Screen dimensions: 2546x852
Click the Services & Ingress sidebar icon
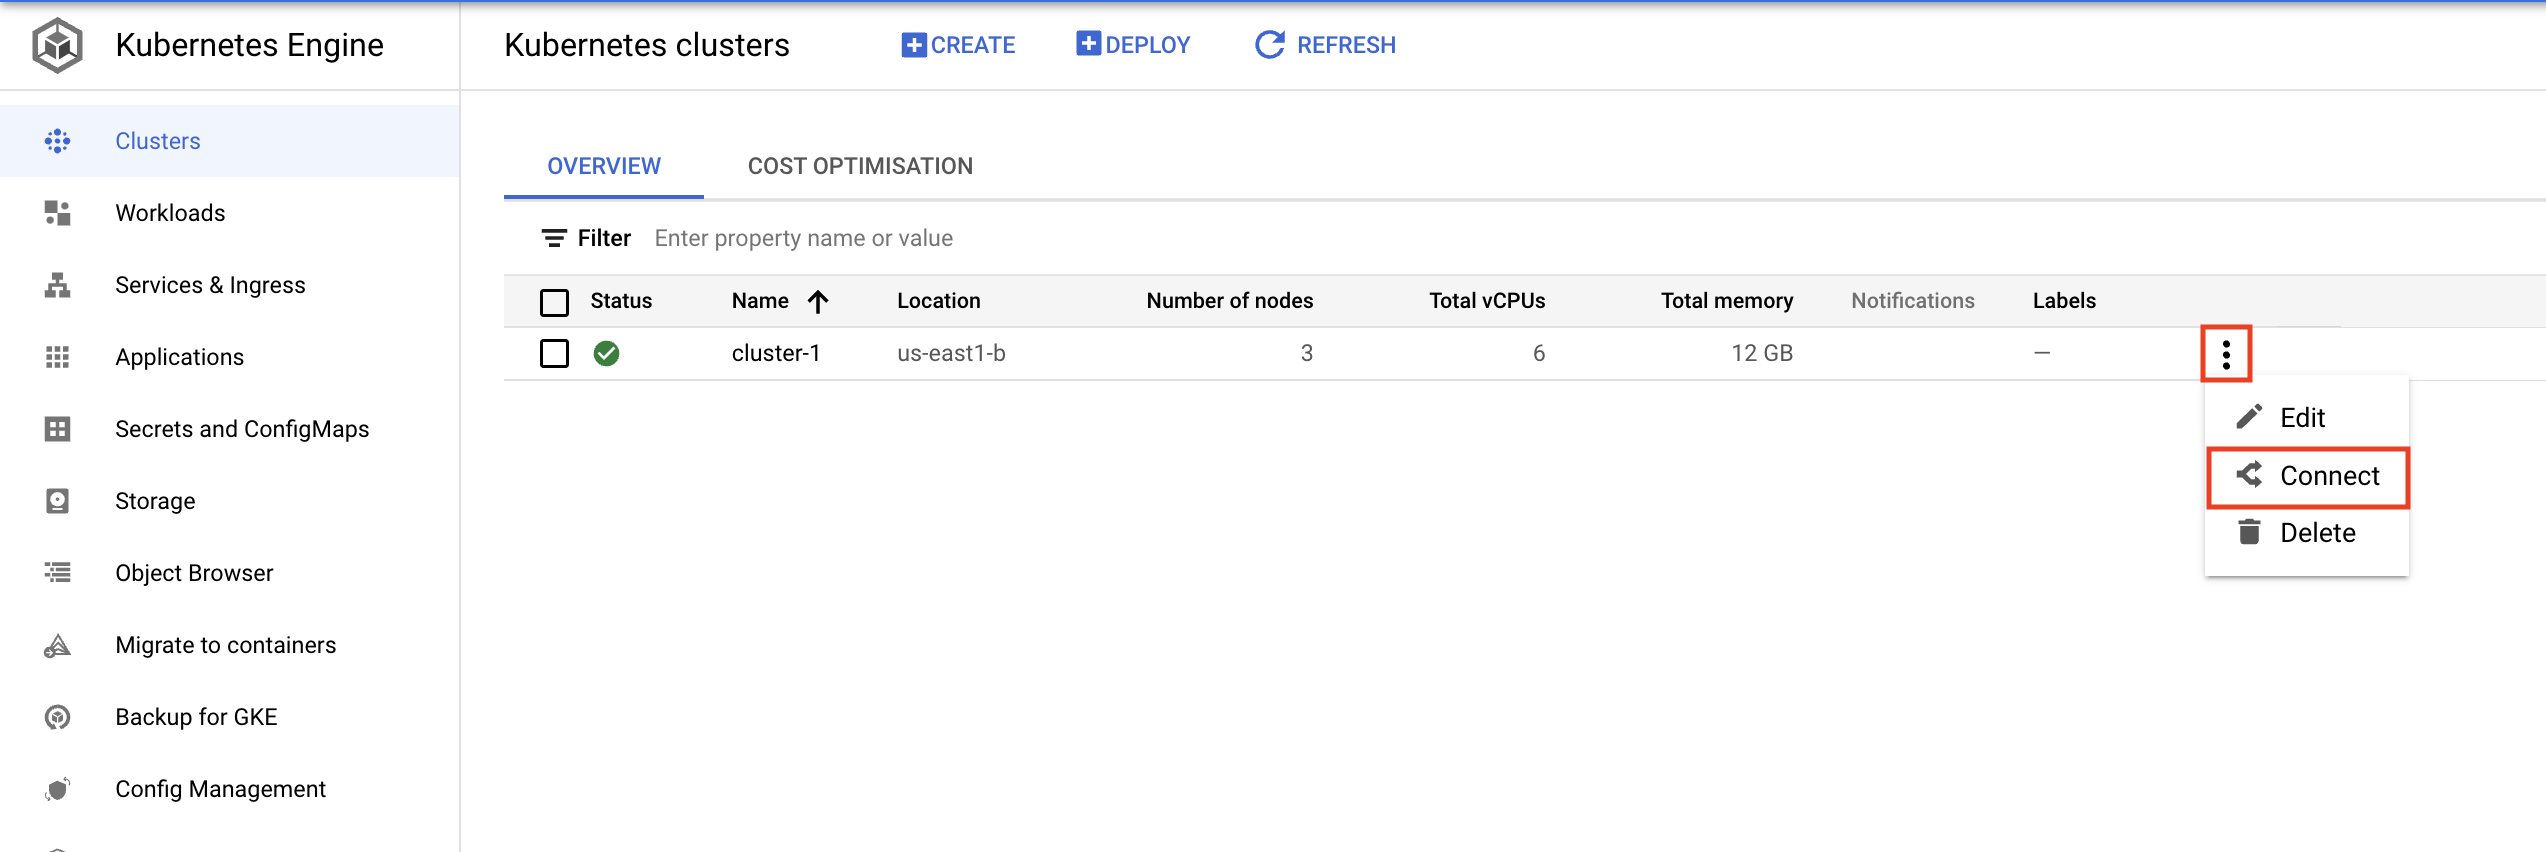click(57, 285)
